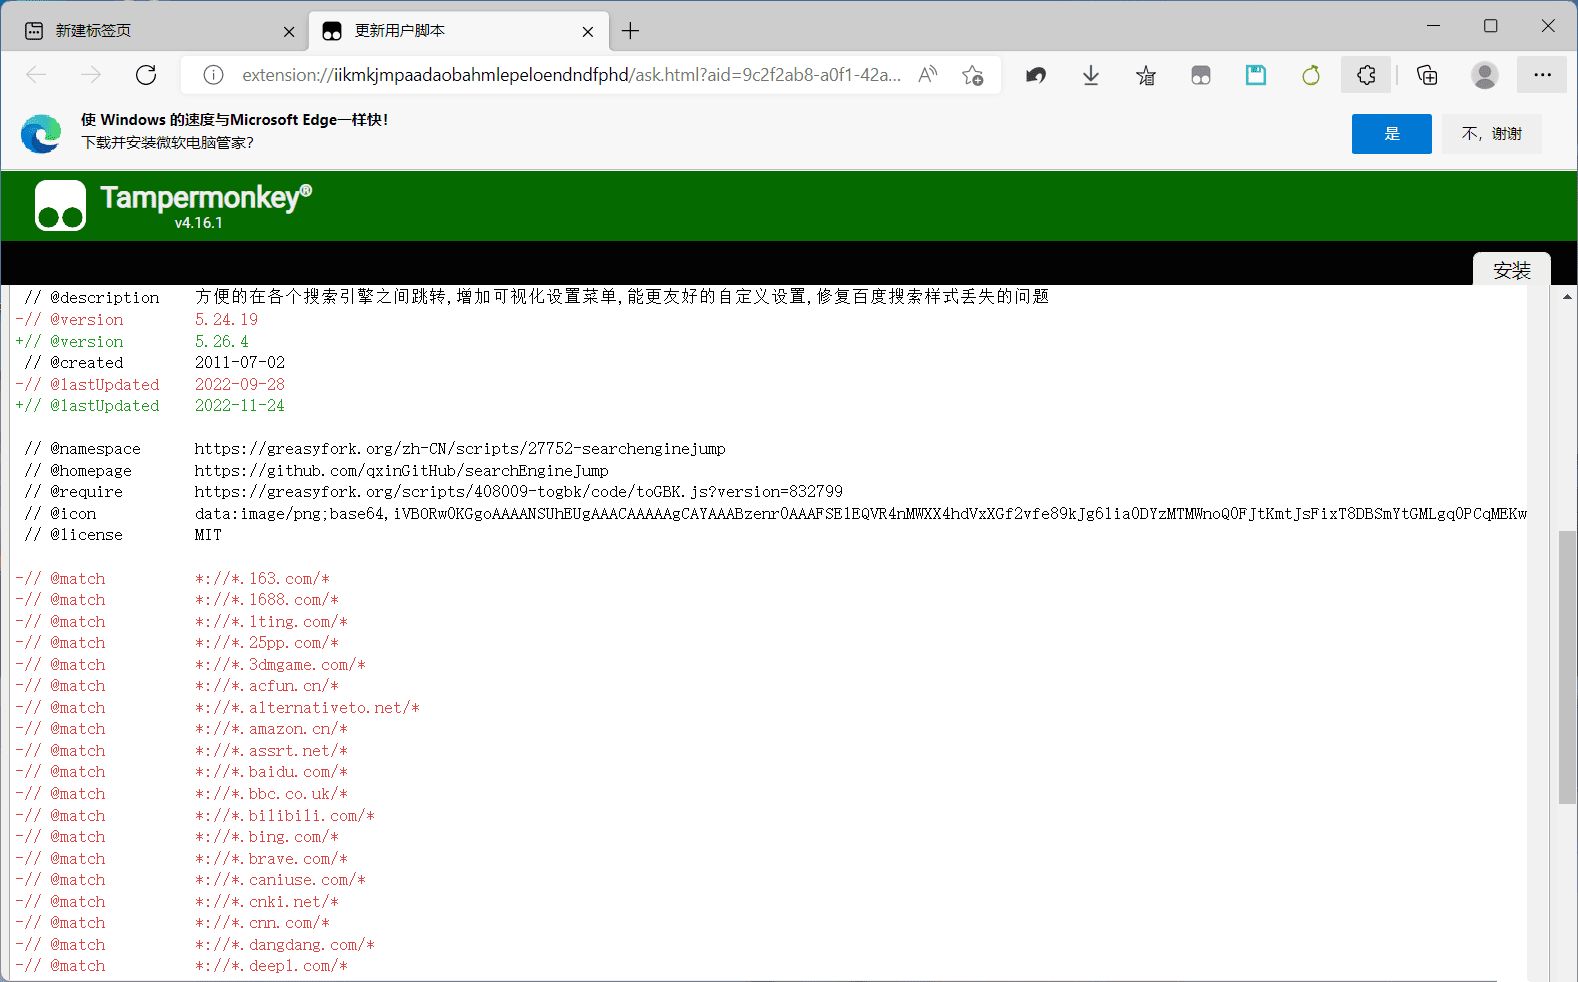
Task: Click the 安装 install button
Action: [1511, 270]
